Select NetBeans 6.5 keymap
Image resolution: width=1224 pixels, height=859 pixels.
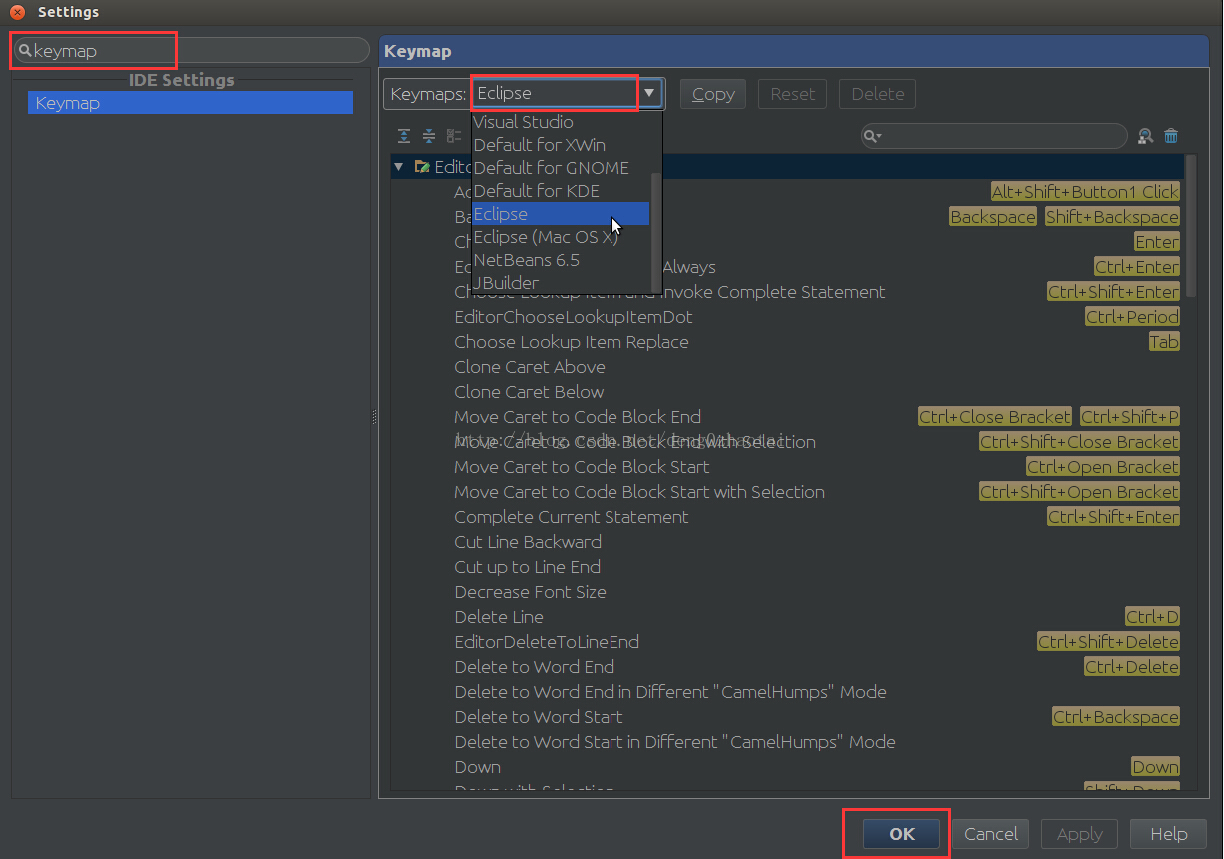(560, 260)
